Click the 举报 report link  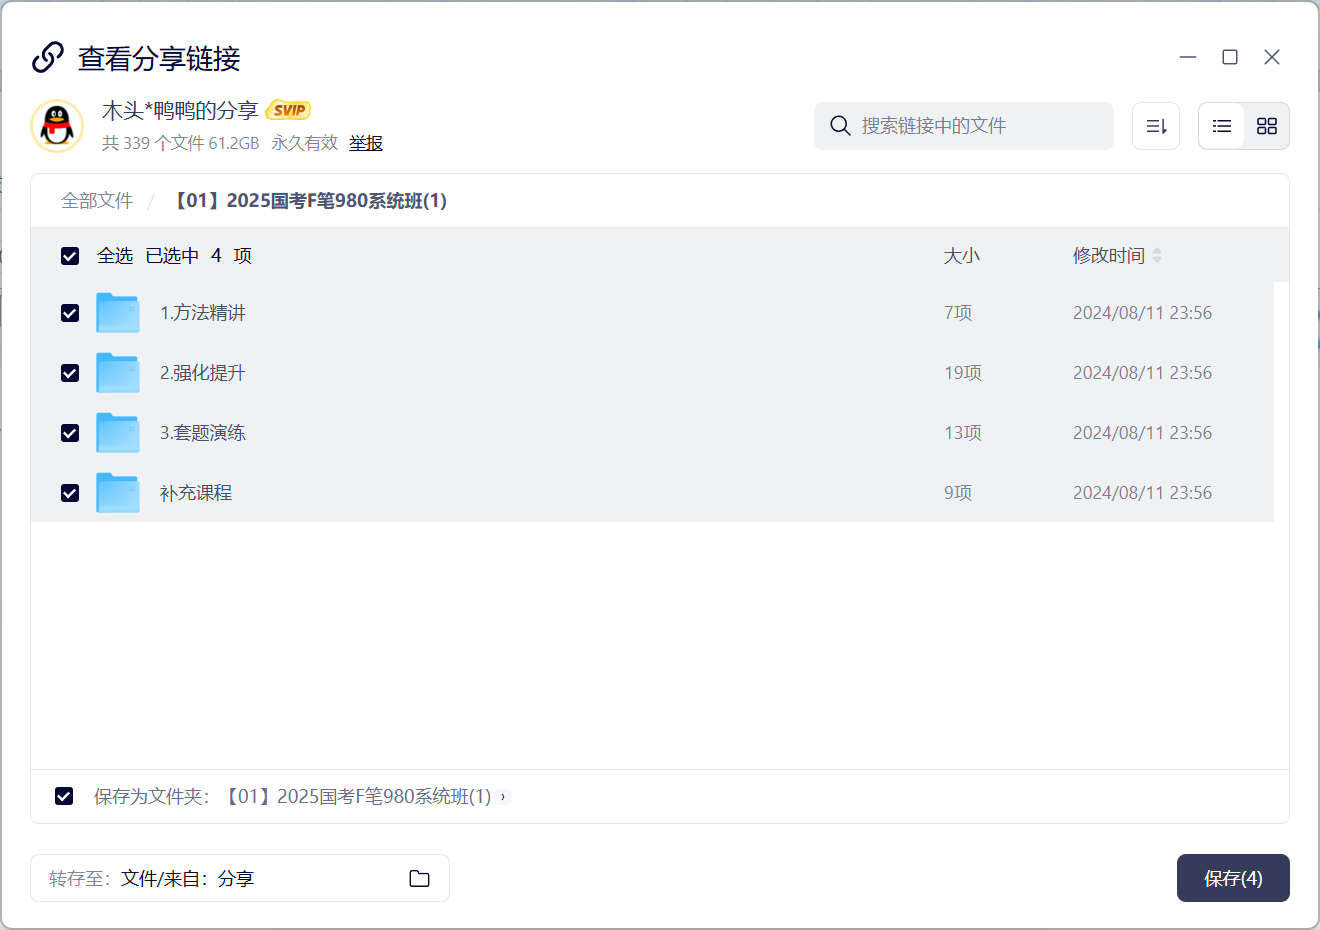click(366, 143)
